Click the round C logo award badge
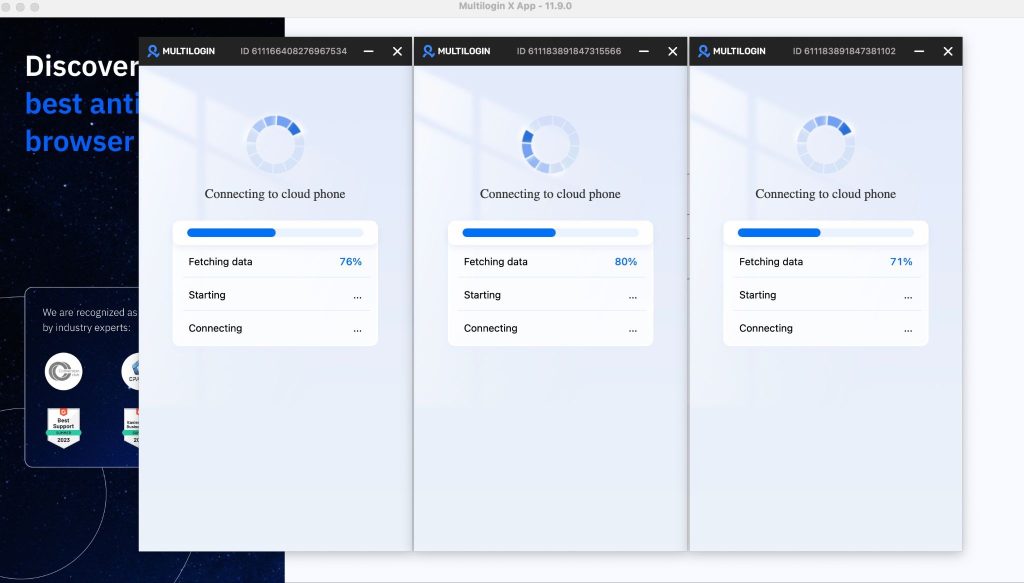The width and height of the screenshot is (1024, 583). [x=63, y=371]
